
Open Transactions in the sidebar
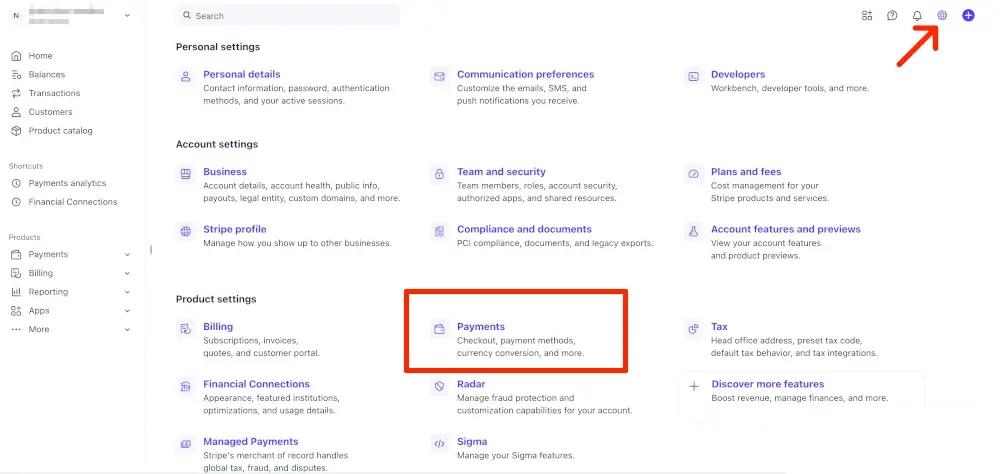(x=54, y=93)
